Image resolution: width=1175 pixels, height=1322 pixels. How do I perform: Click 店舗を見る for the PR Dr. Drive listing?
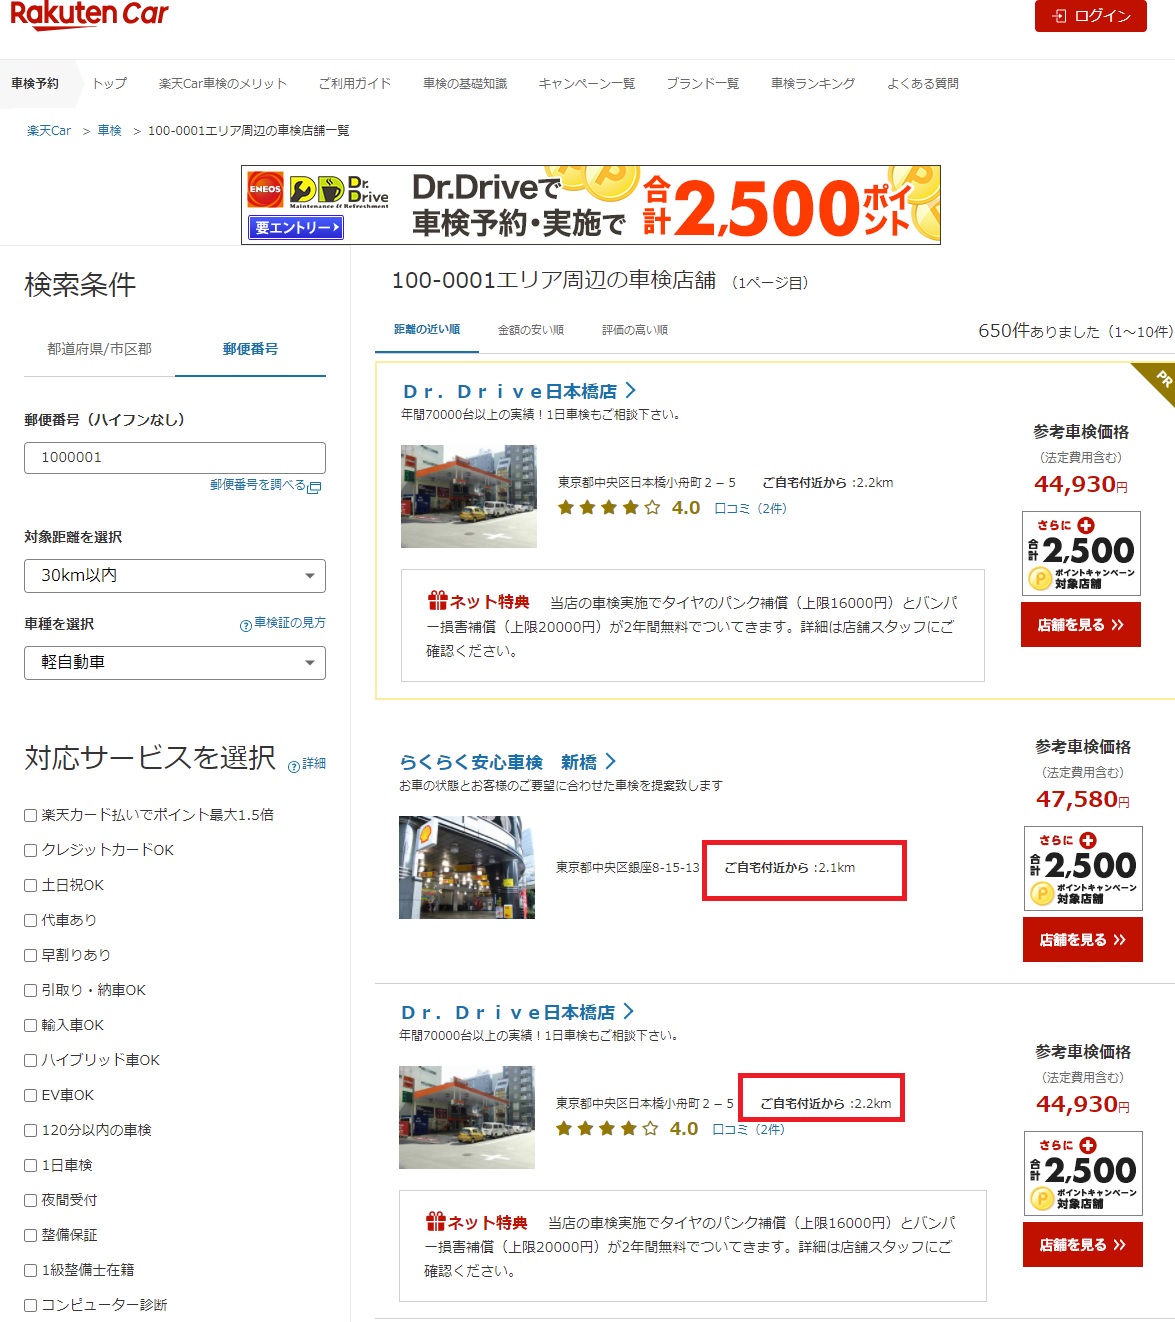[x=1081, y=625]
